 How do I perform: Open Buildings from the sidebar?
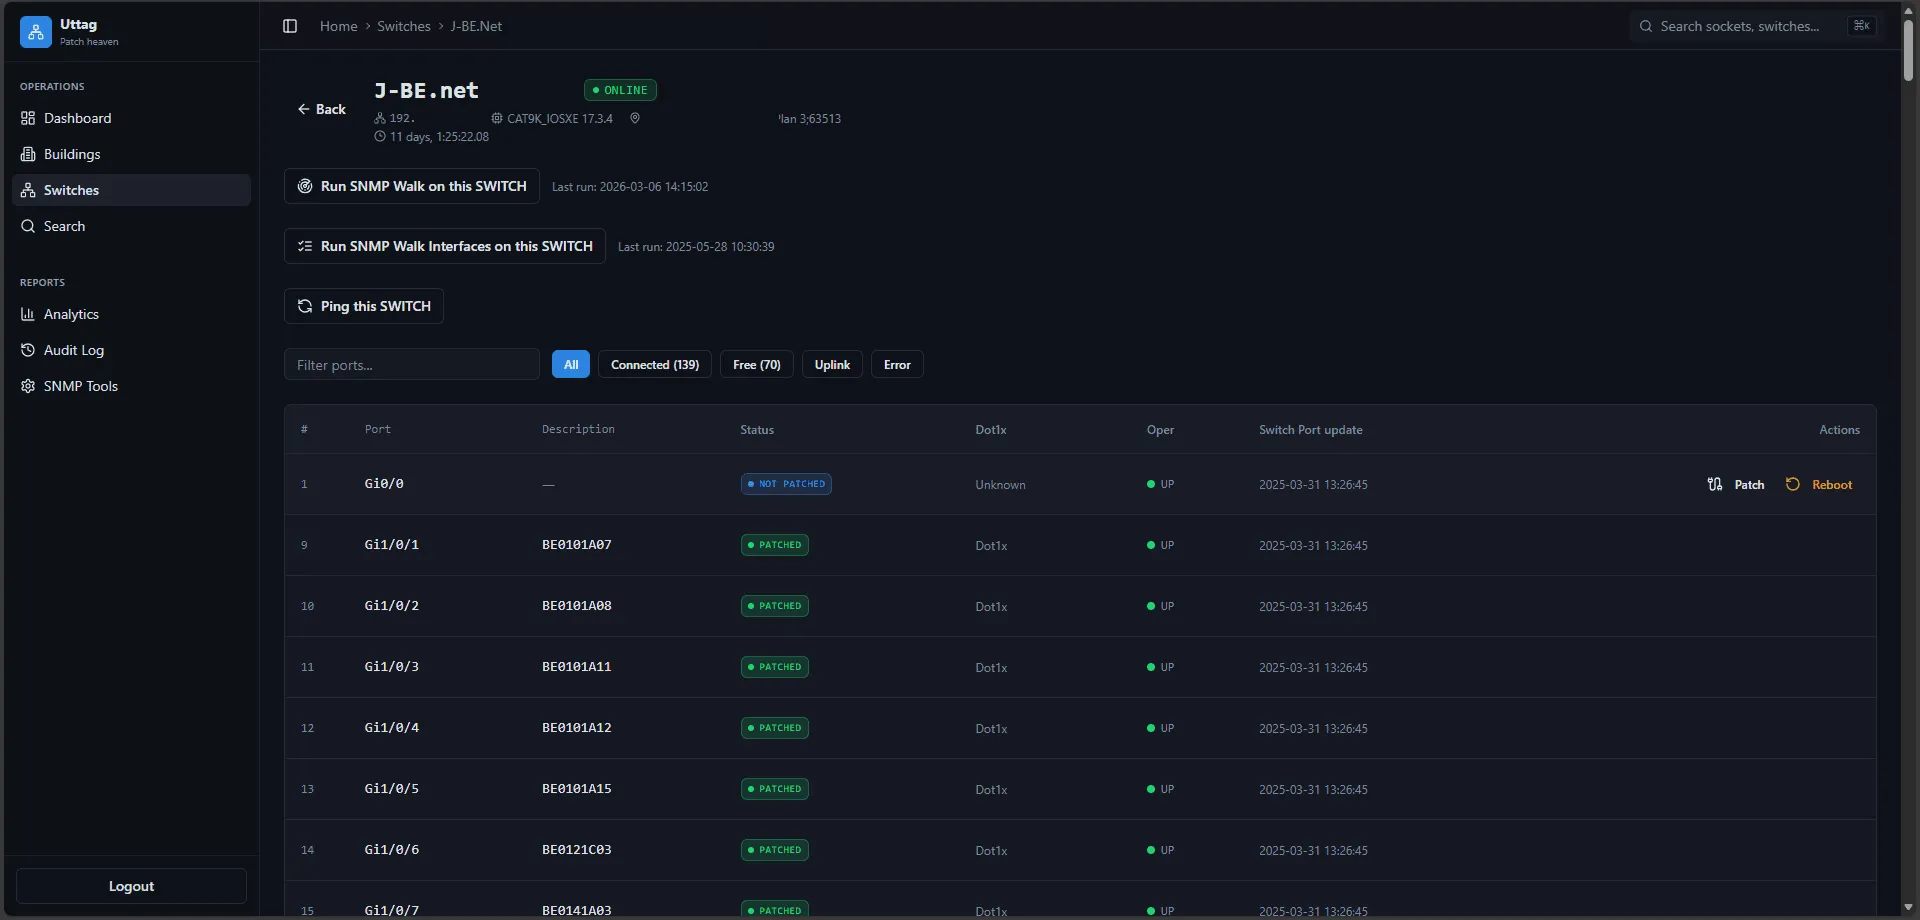point(131,154)
